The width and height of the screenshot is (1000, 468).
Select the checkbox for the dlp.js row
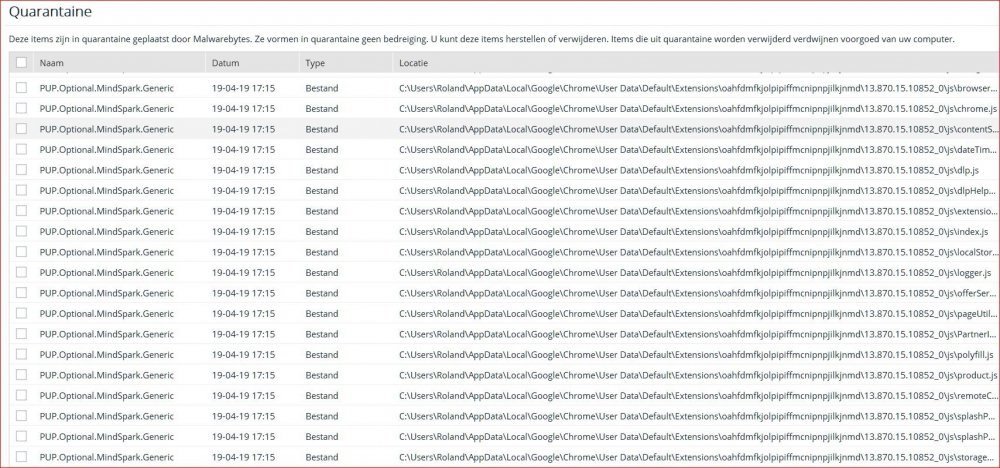pyautogui.click(x=22, y=170)
